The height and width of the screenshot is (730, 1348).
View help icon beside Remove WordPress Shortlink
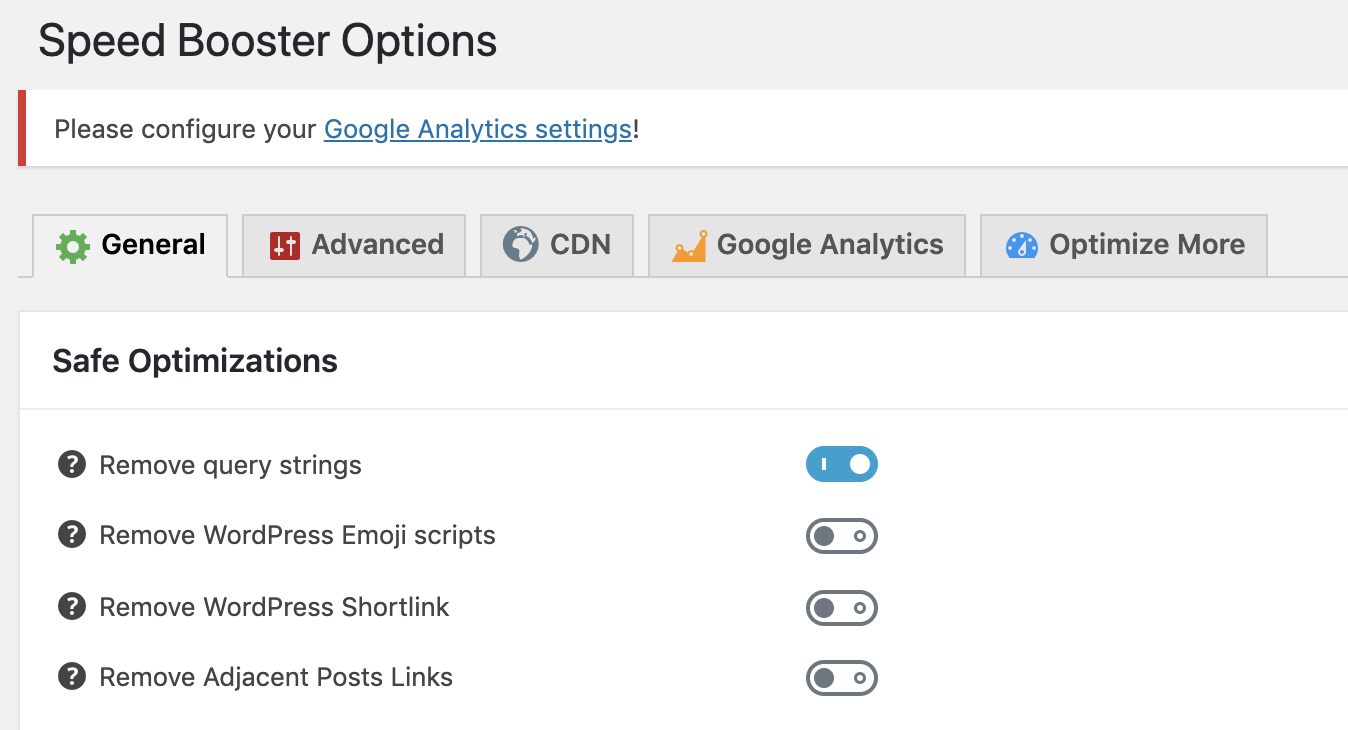[72, 606]
